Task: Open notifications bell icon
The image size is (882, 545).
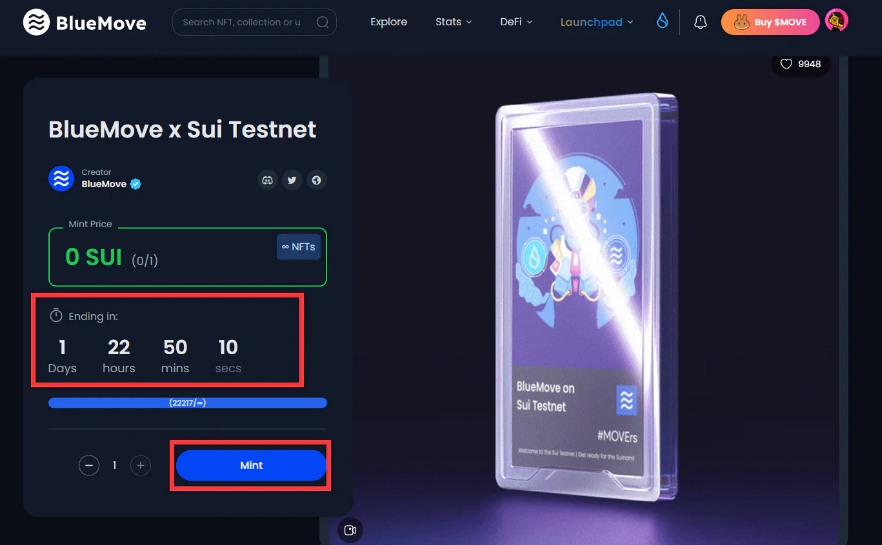Action: 700,22
